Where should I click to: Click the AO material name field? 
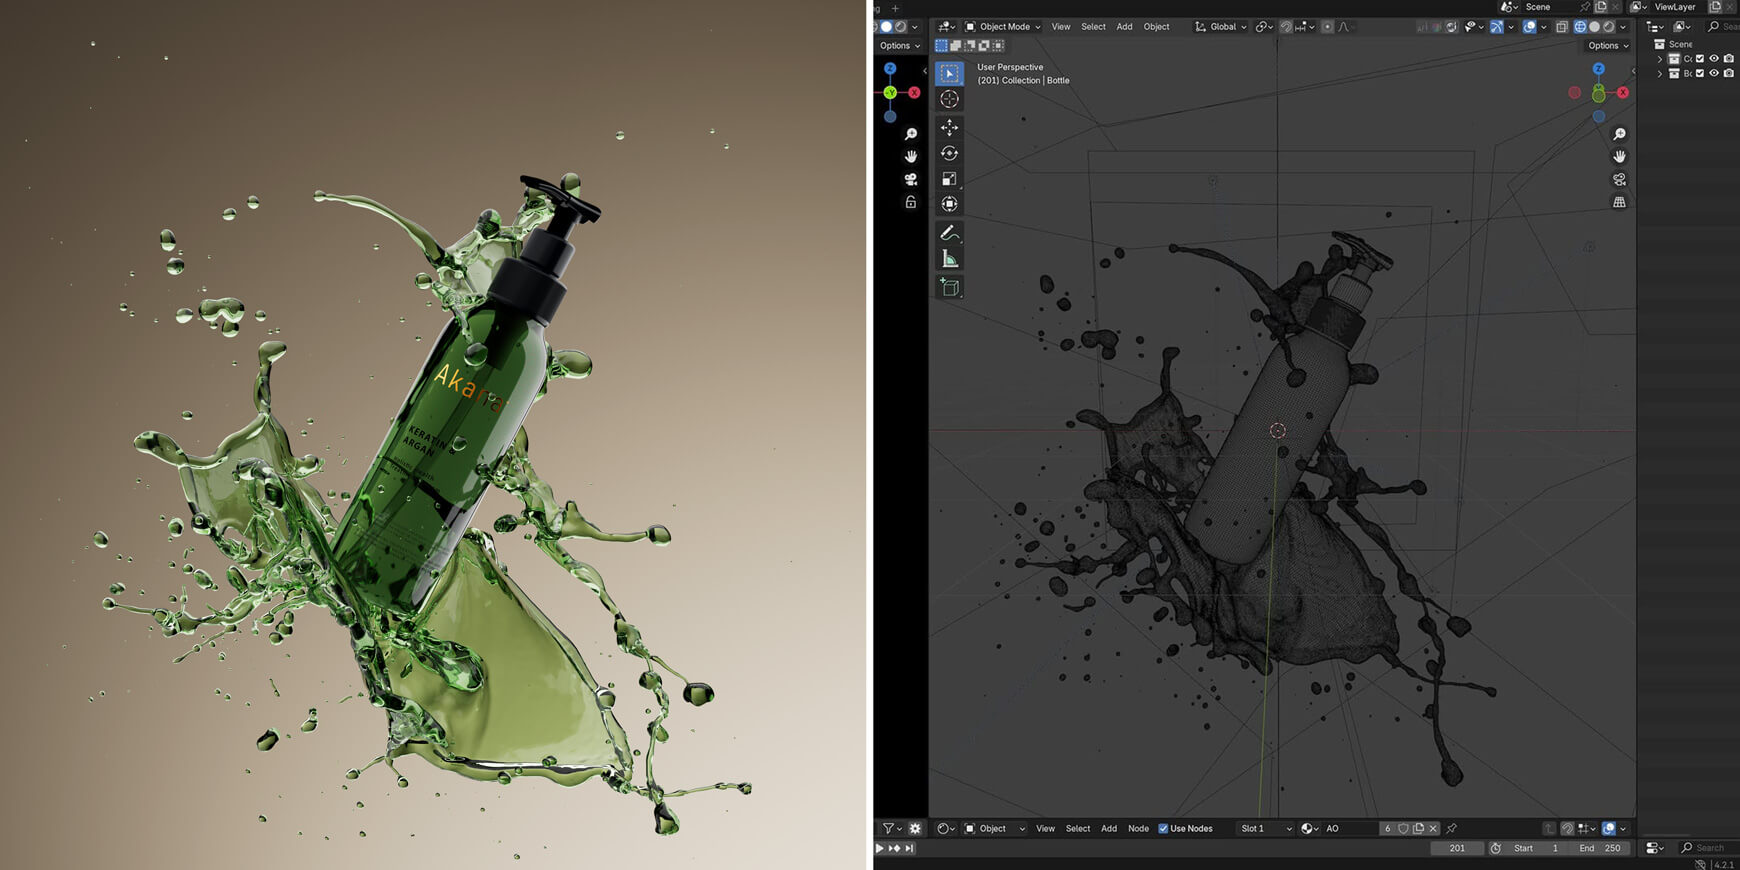(1350, 828)
